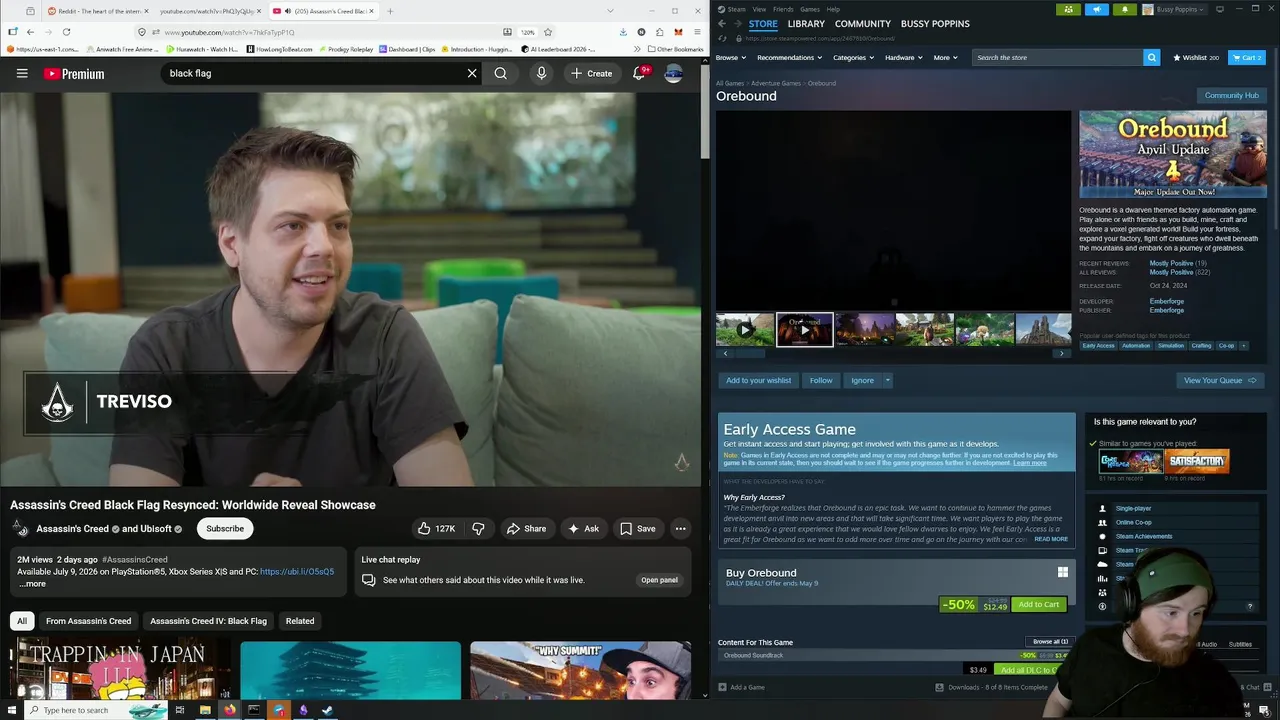
Task: Open ubi.li link in description
Action: click(x=297, y=572)
